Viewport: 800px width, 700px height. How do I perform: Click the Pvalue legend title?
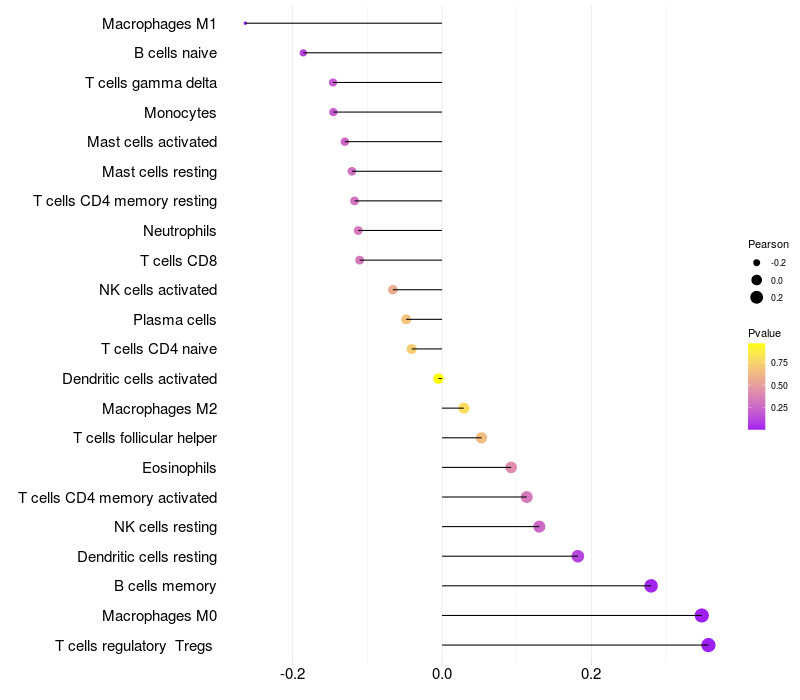click(764, 333)
